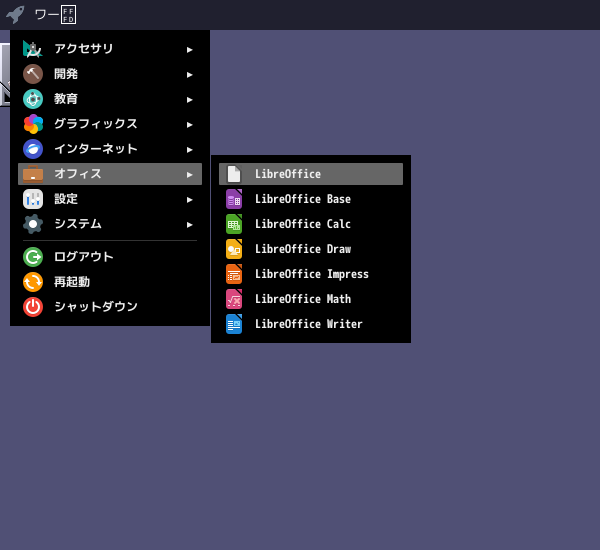The image size is (600, 550).
Task: Open the 教育 menu category
Action: [x=110, y=99]
